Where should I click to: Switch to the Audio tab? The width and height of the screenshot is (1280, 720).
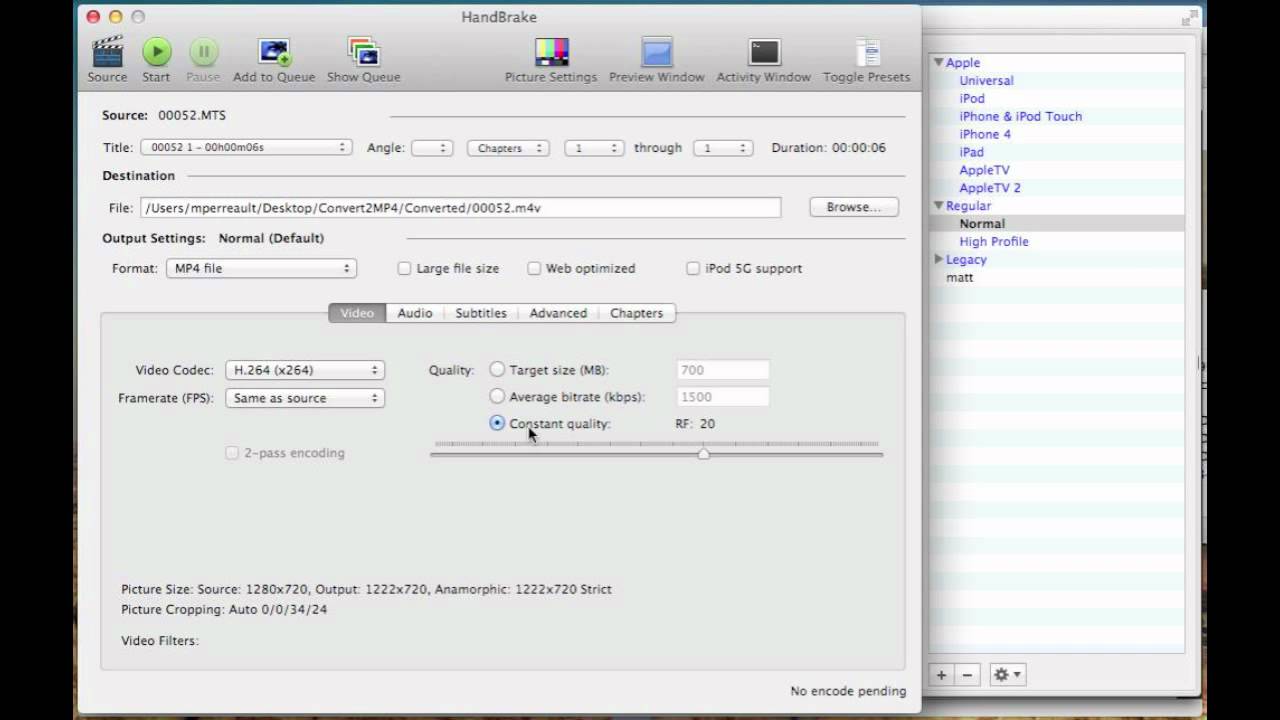[415, 313]
